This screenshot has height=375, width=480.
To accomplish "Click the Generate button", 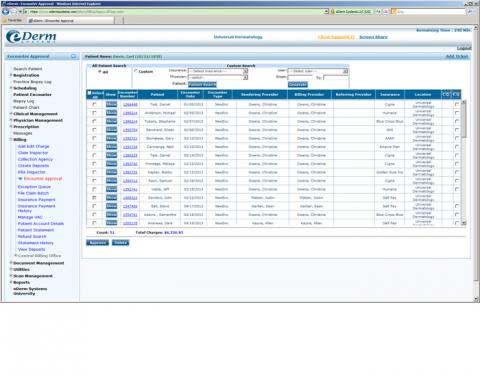I will coord(298,84).
